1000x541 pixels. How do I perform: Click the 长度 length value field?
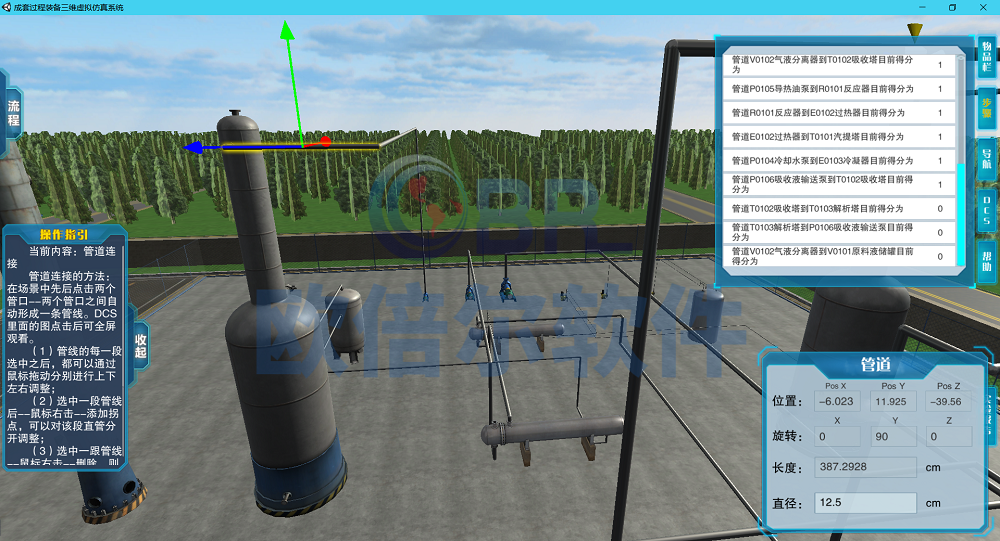click(x=866, y=468)
